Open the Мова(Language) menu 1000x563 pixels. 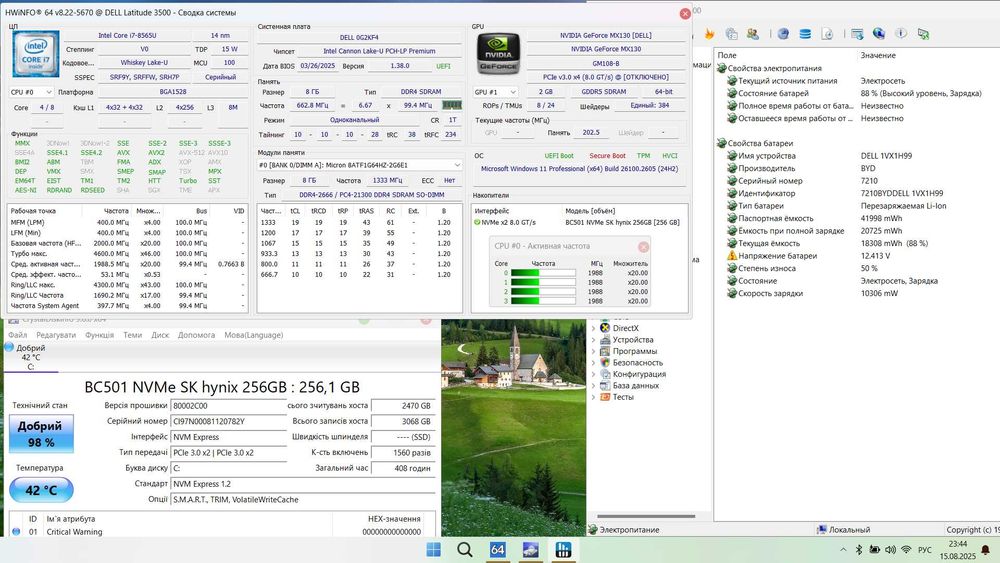254,335
